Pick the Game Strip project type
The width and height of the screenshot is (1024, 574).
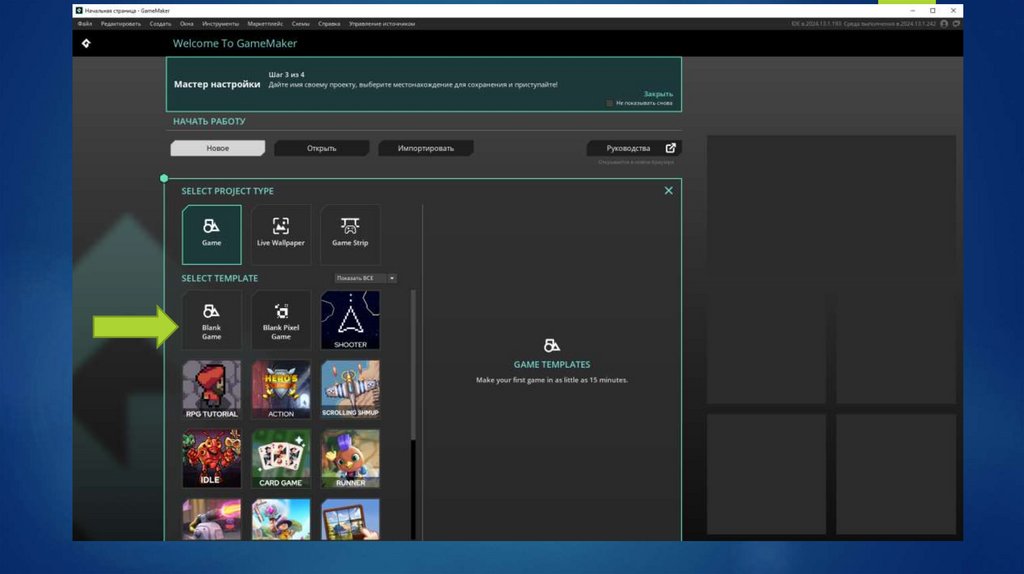(350, 234)
